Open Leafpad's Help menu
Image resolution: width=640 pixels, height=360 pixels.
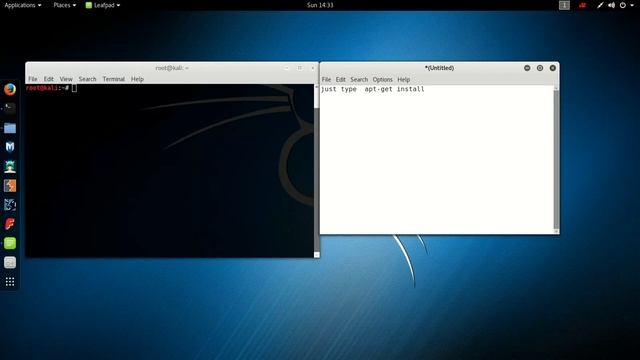coord(404,80)
